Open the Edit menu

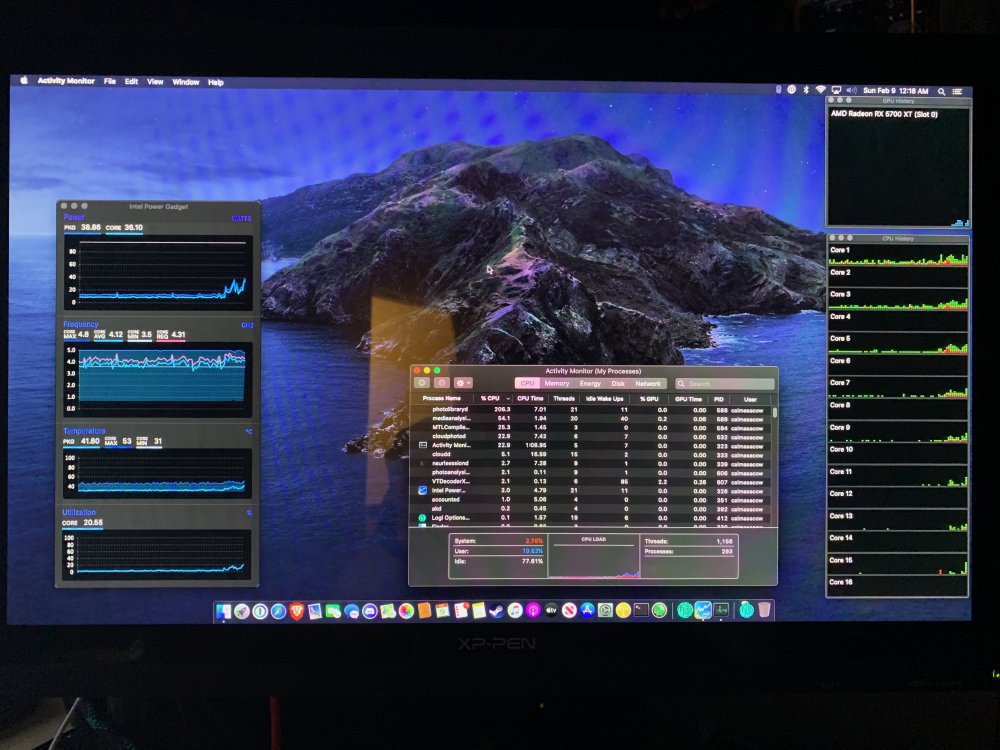pyautogui.click(x=131, y=82)
